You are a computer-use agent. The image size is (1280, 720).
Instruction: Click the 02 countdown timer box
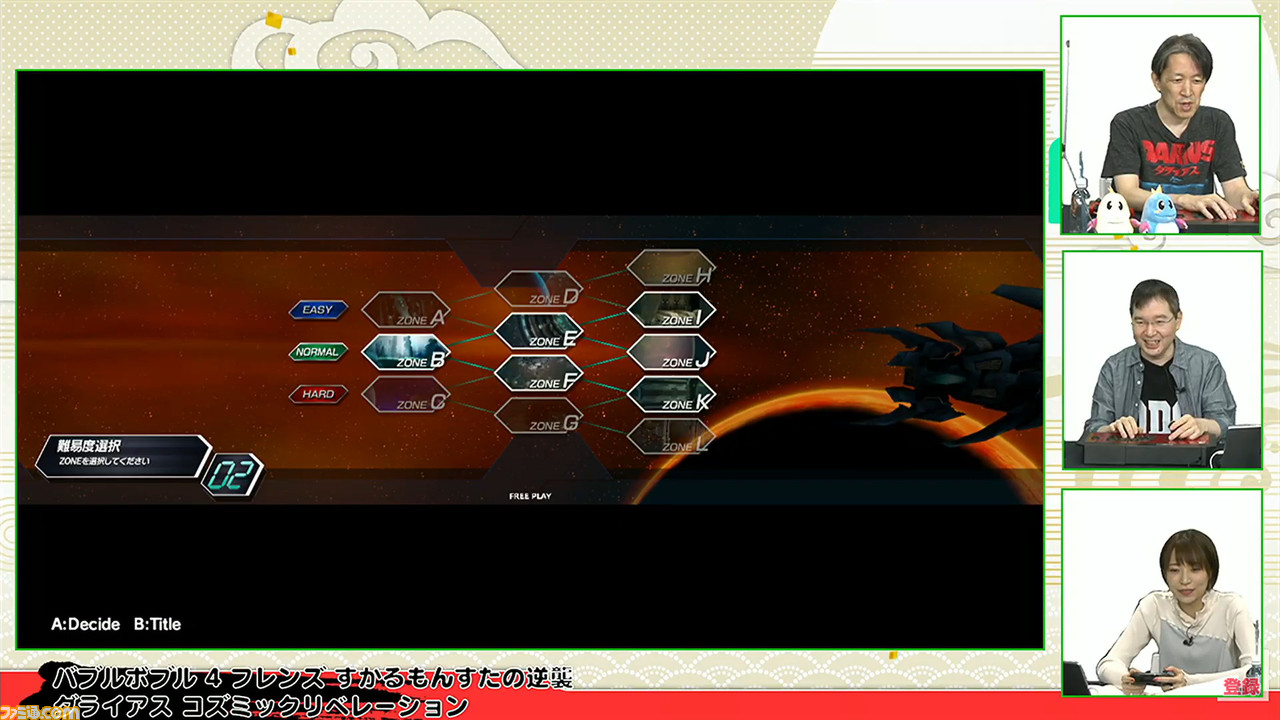[232, 476]
